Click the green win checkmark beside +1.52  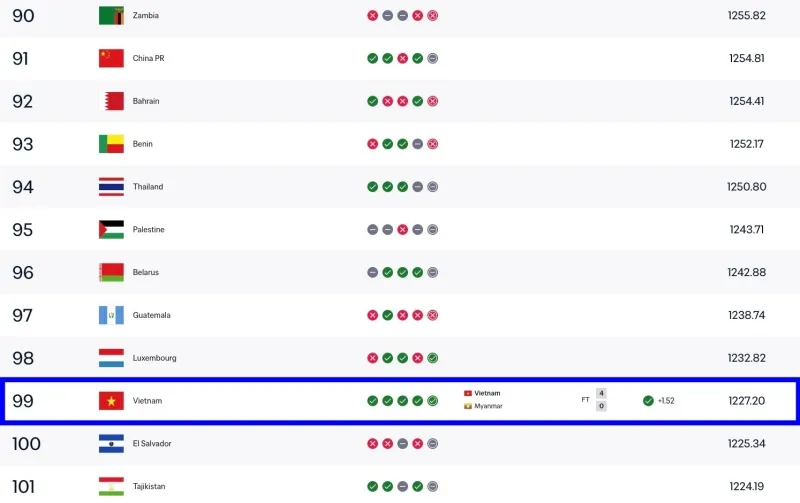[648, 401]
